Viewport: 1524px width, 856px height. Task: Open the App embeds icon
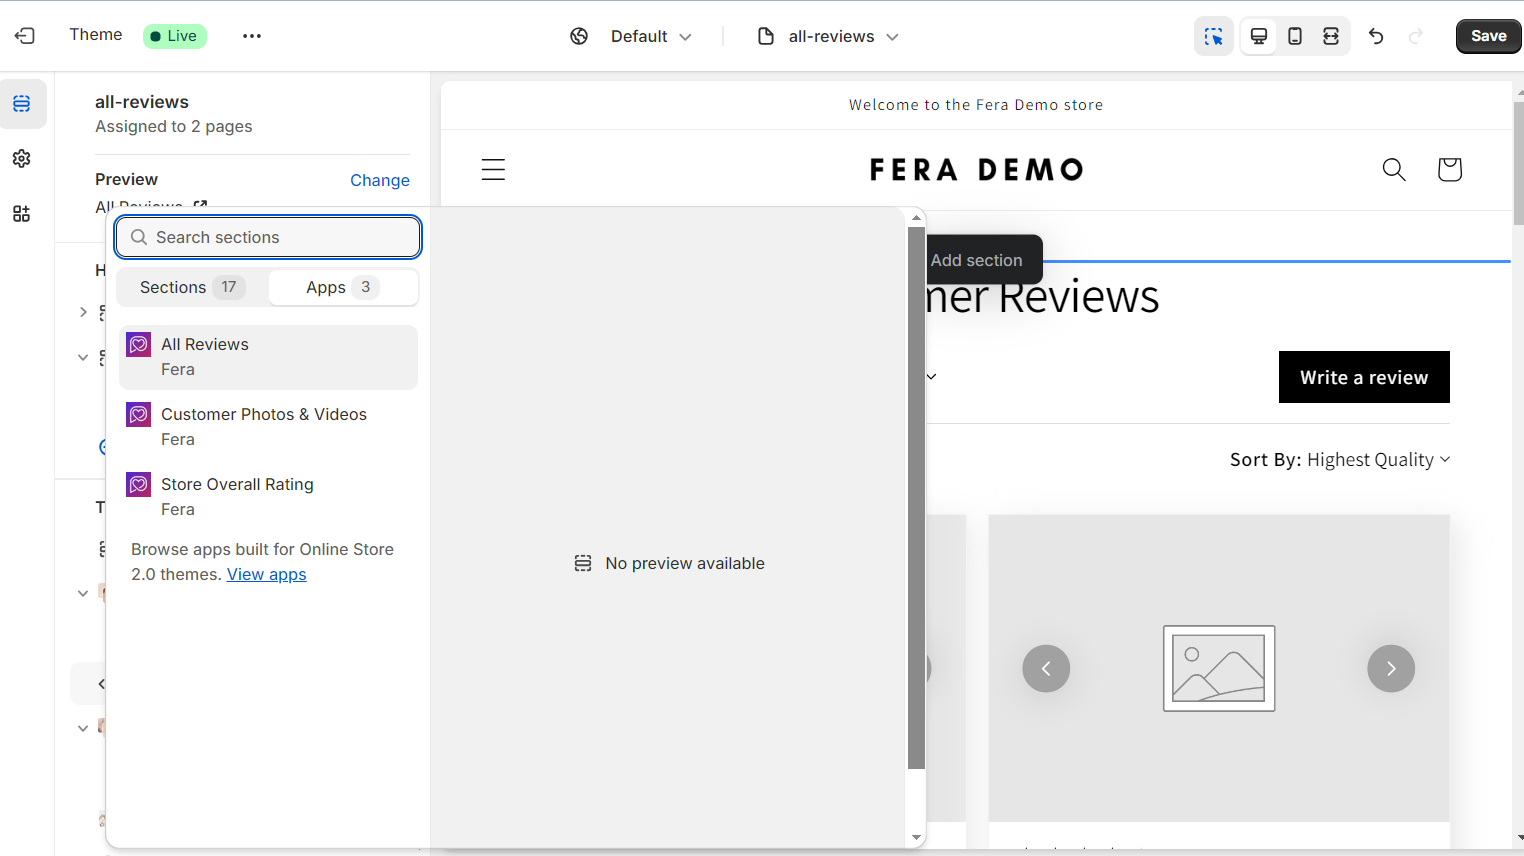pyautogui.click(x=22, y=214)
